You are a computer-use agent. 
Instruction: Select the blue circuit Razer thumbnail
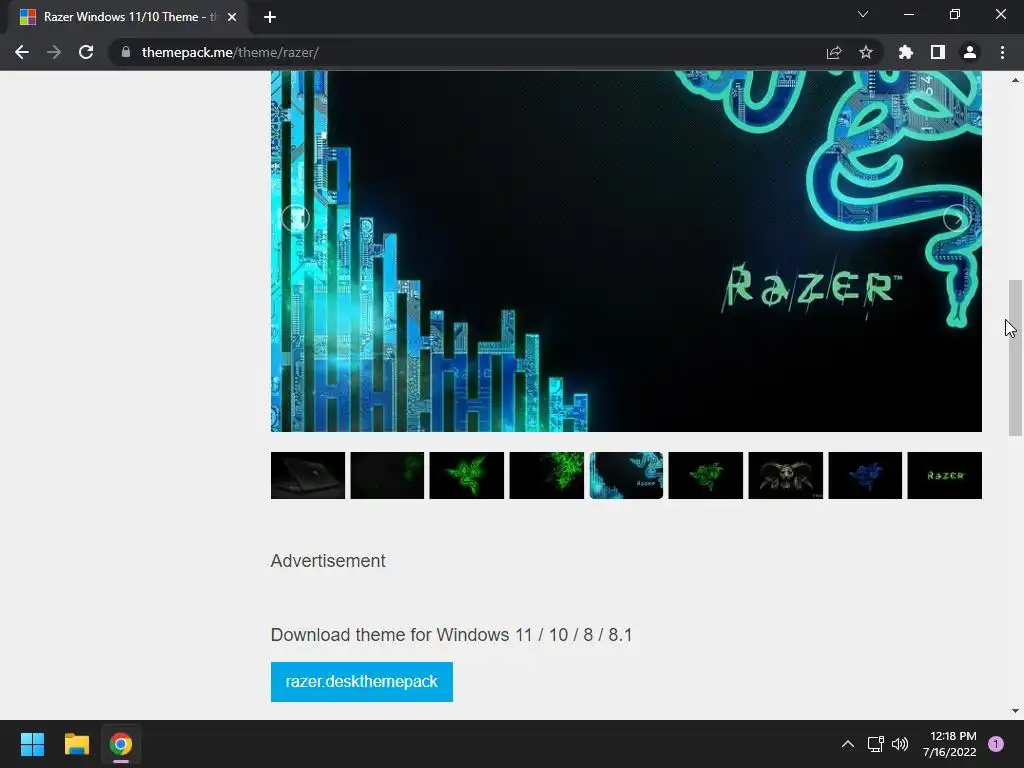(626, 475)
